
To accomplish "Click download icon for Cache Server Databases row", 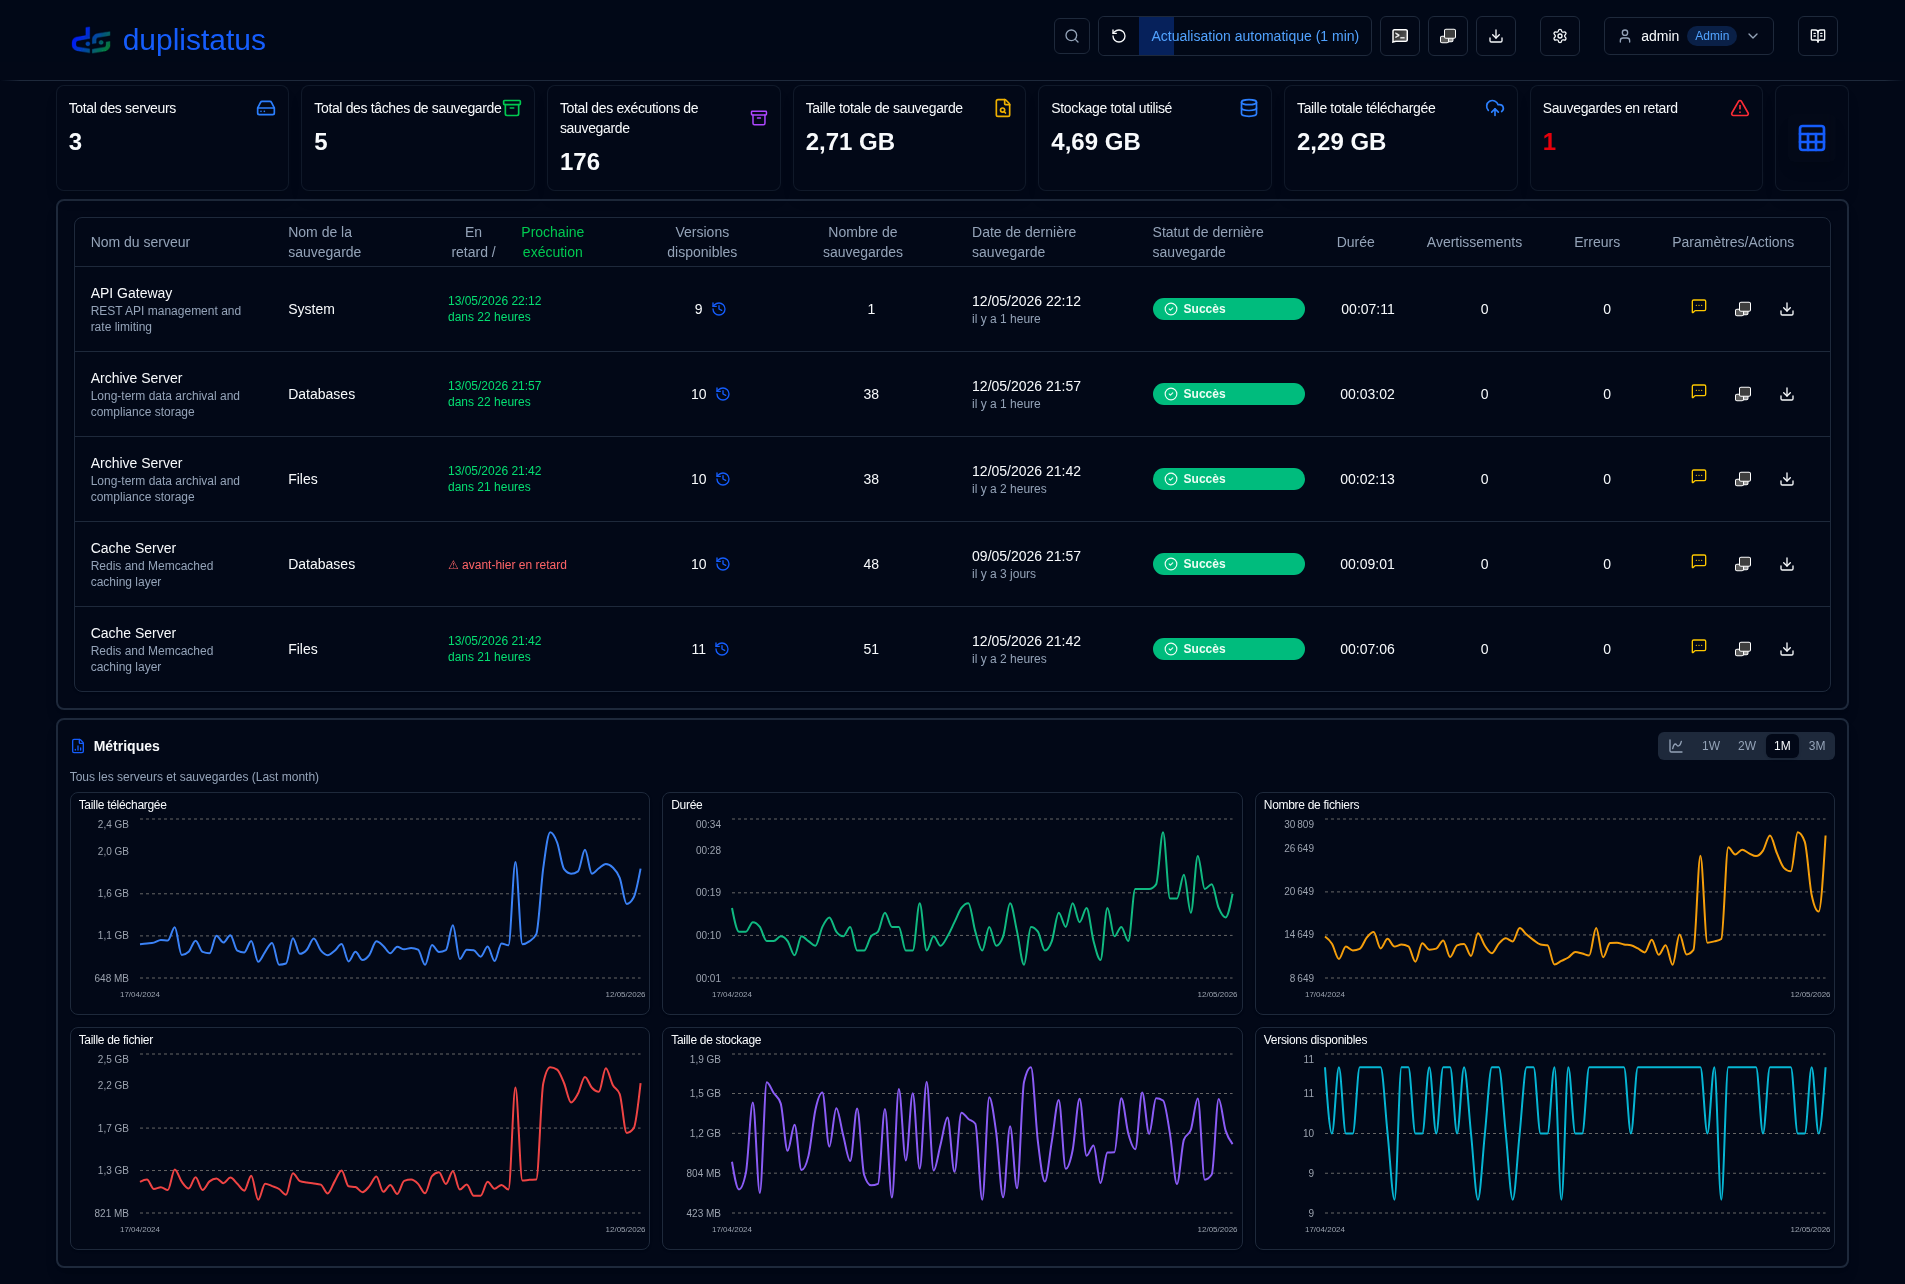I will tap(1787, 564).
